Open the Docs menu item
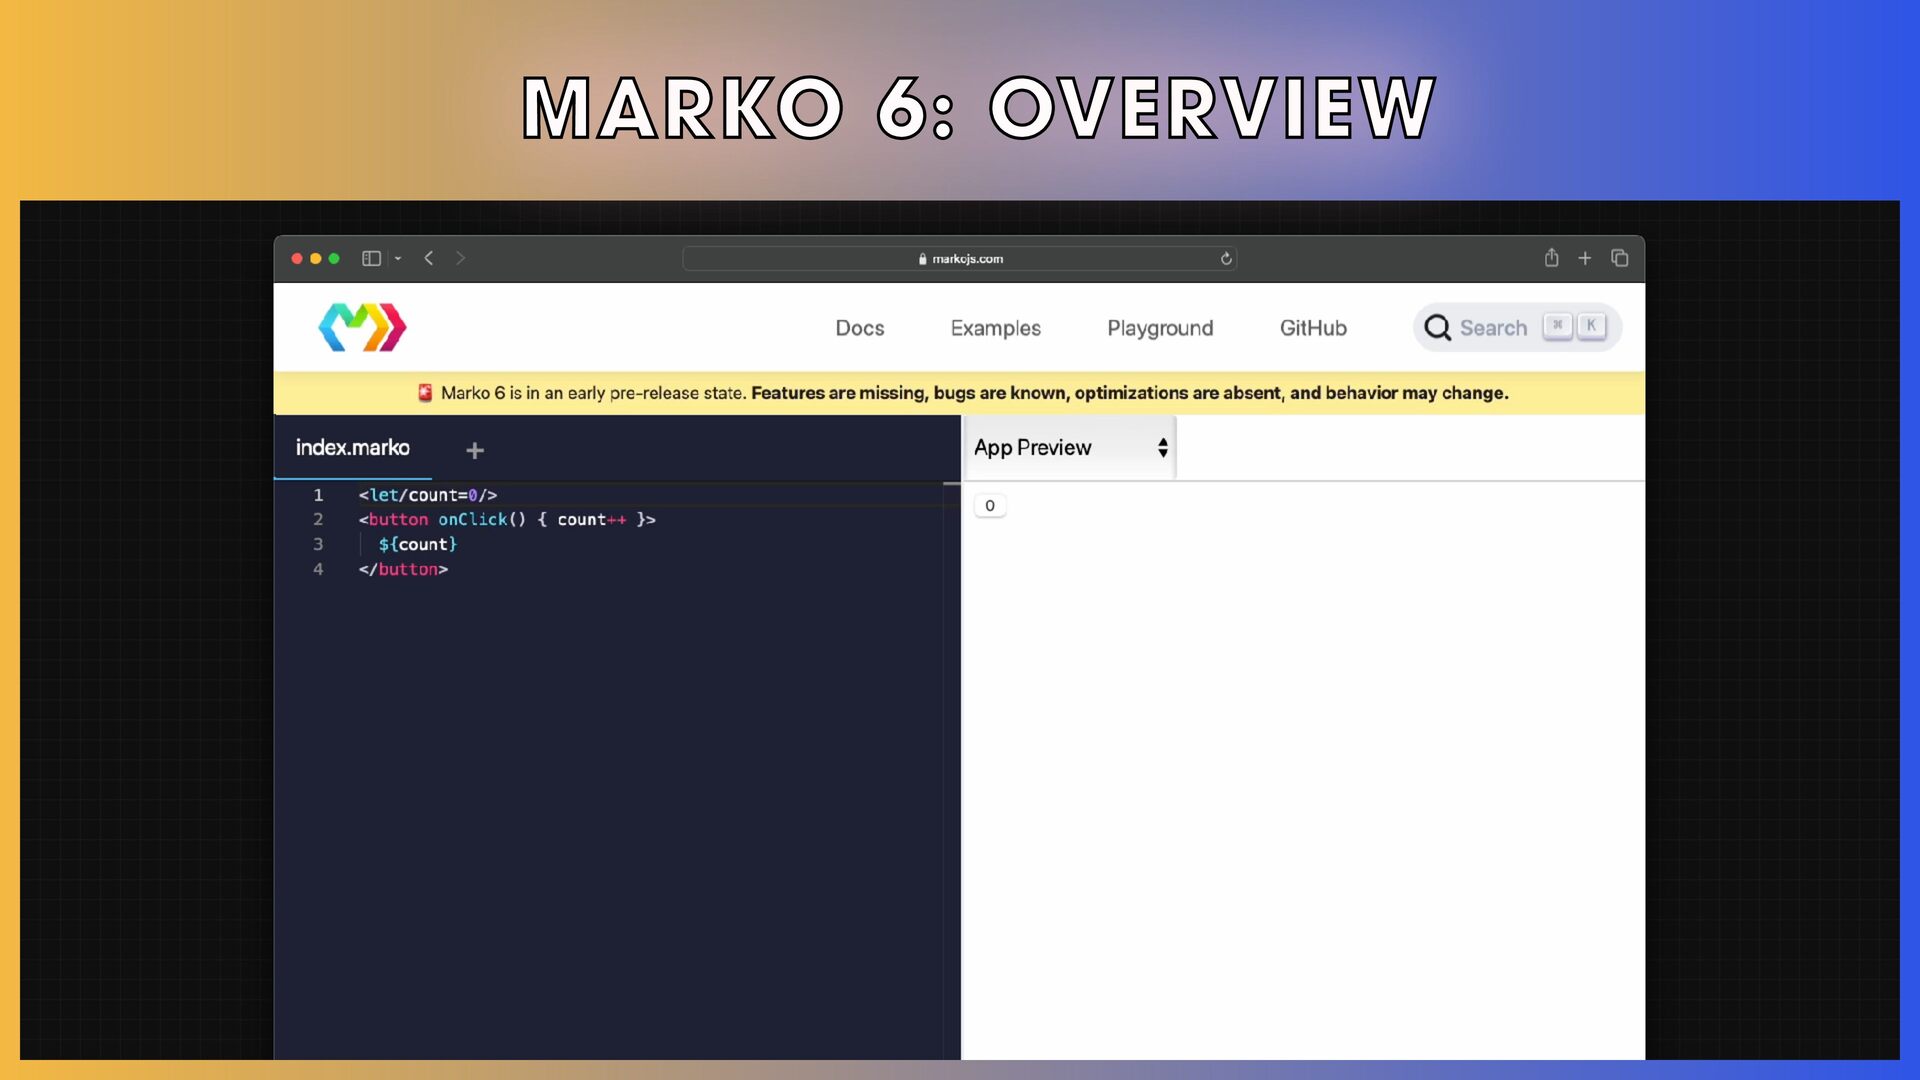 [860, 328]
